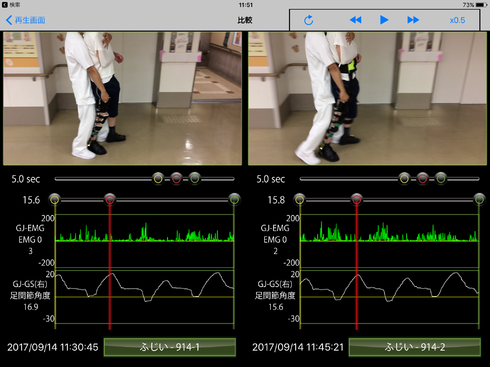Open the ふじい - 914-1 recording button
This screenshot has width=490, height=367.
click(x=170, y=347)
